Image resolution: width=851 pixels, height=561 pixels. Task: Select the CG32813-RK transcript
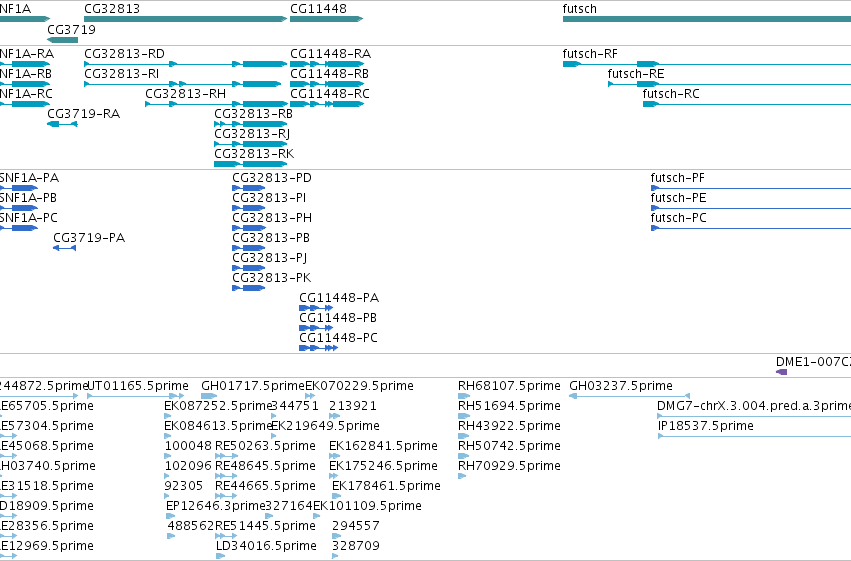[x=251, y=164]
